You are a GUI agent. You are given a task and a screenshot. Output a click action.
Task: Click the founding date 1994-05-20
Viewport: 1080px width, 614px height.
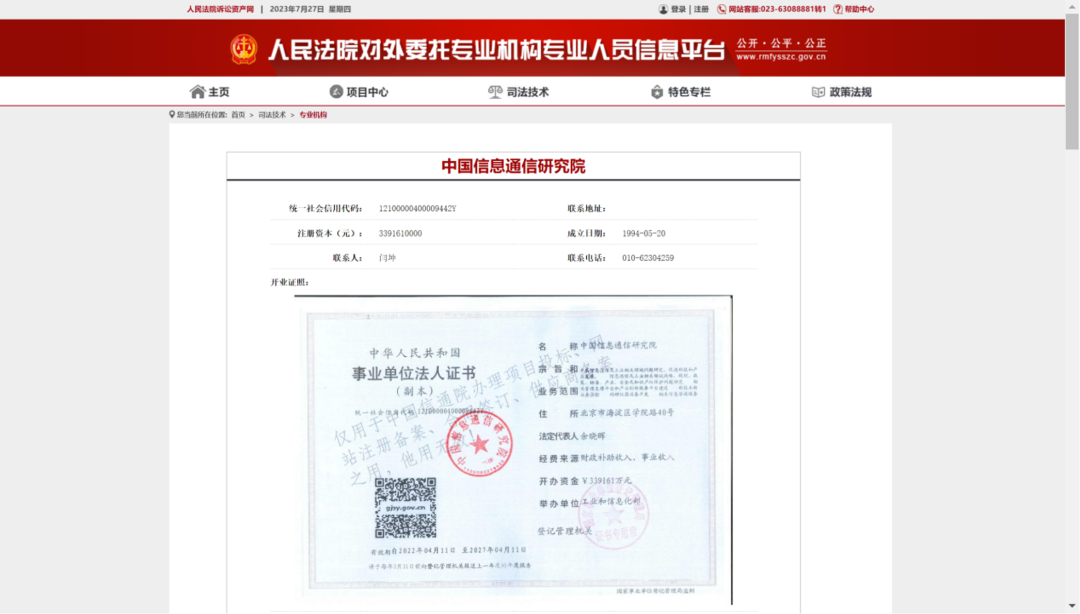pos(644,234)
